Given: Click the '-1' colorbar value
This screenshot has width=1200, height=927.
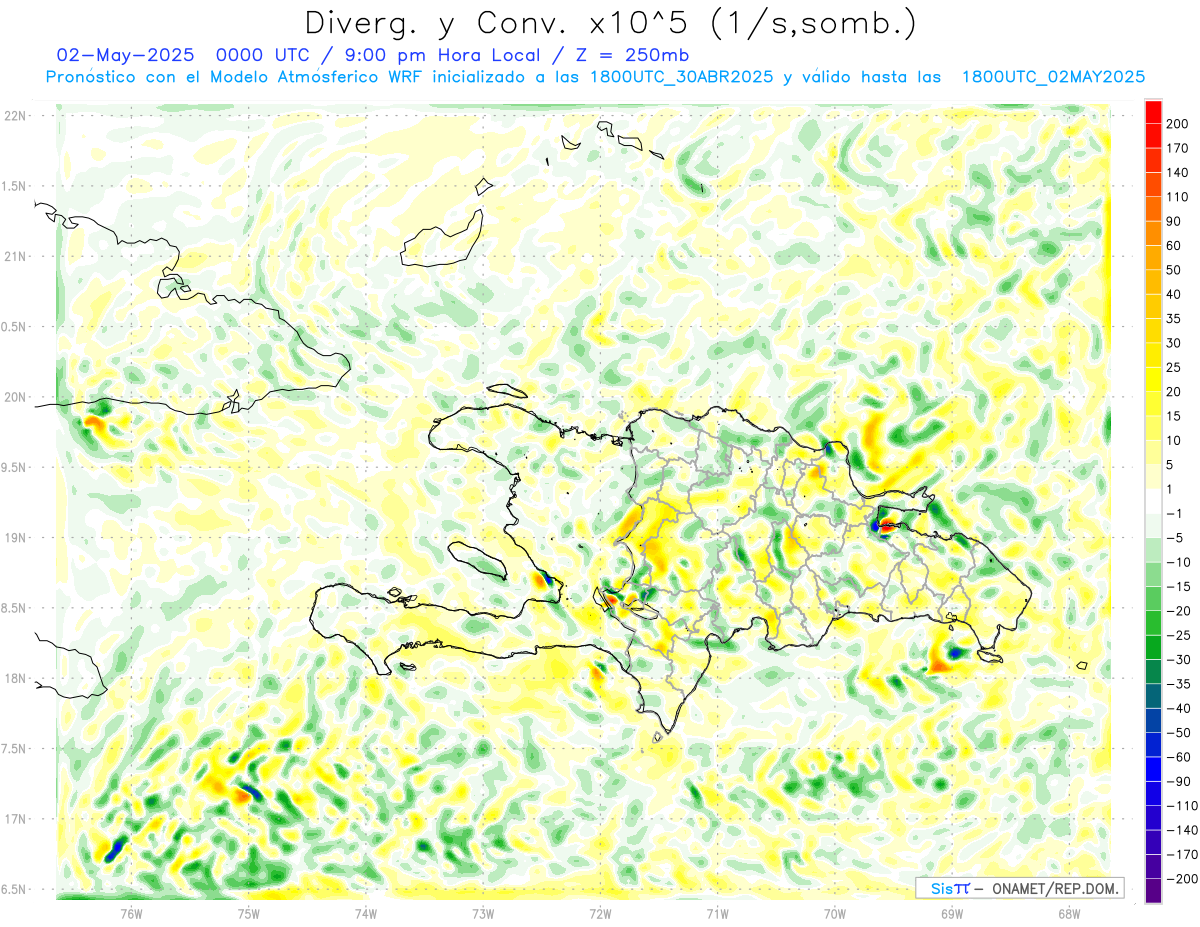Looking at the screenshot, I should [1176, 514].
